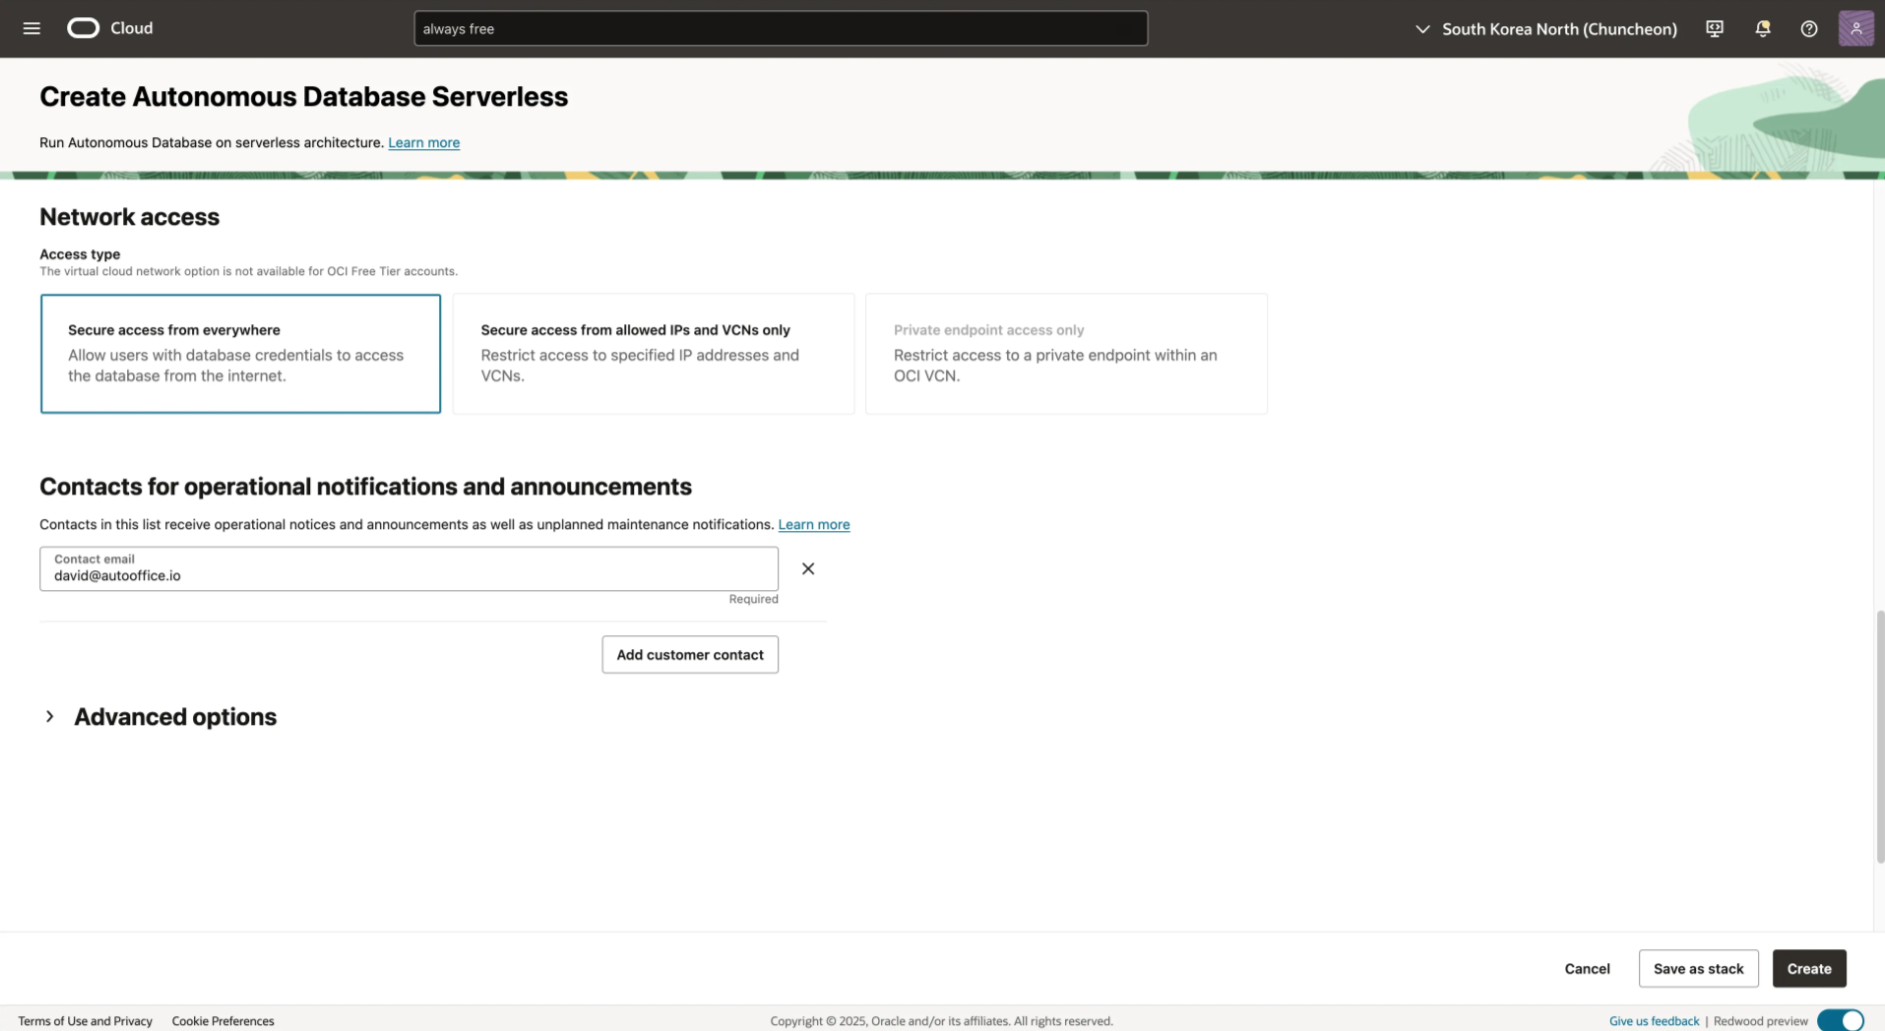Screen dimensions: 1885x1031
Task: Expand the region selector South Korea North
Action: (x=1546, y=29)
